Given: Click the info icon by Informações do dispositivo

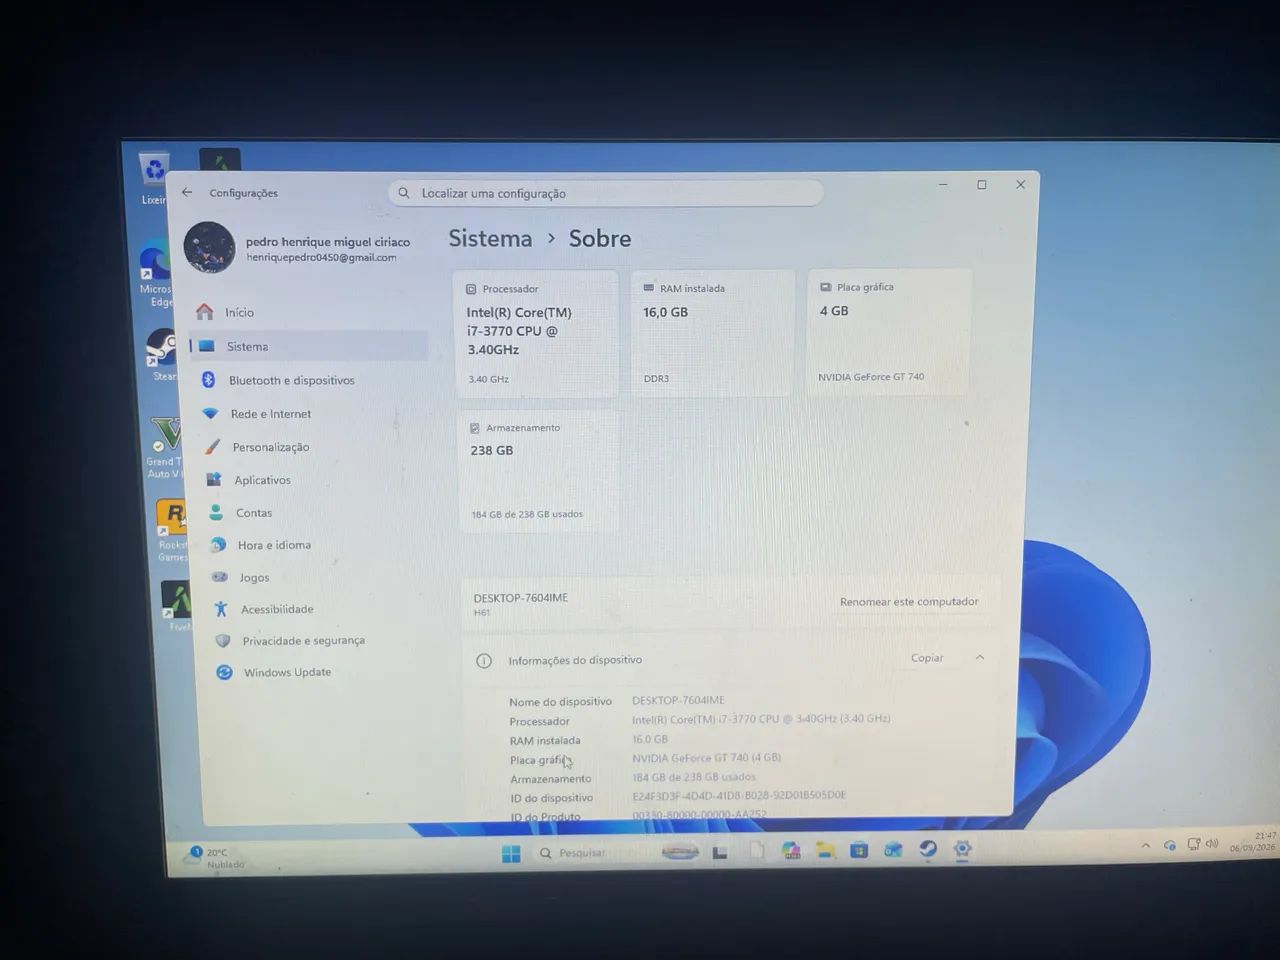Looking at the screenshot, I should [484, 661].
